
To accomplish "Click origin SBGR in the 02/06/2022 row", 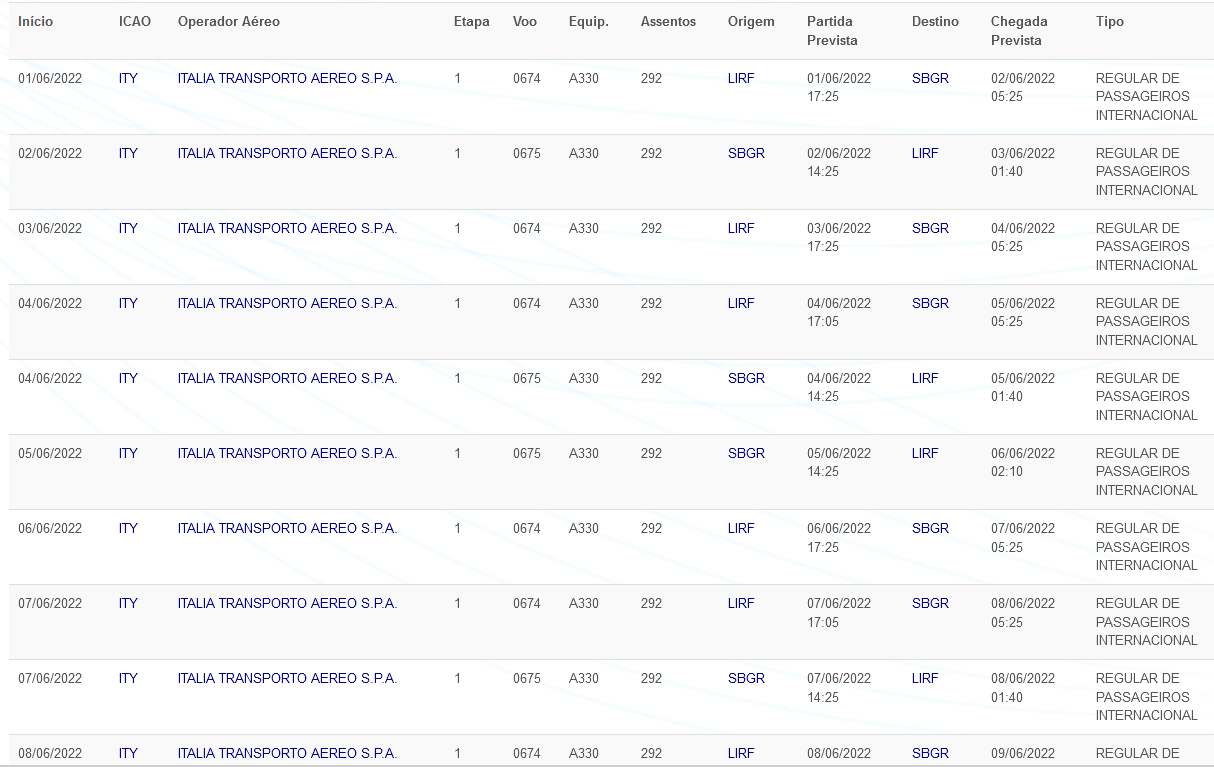I will (746, 153).
